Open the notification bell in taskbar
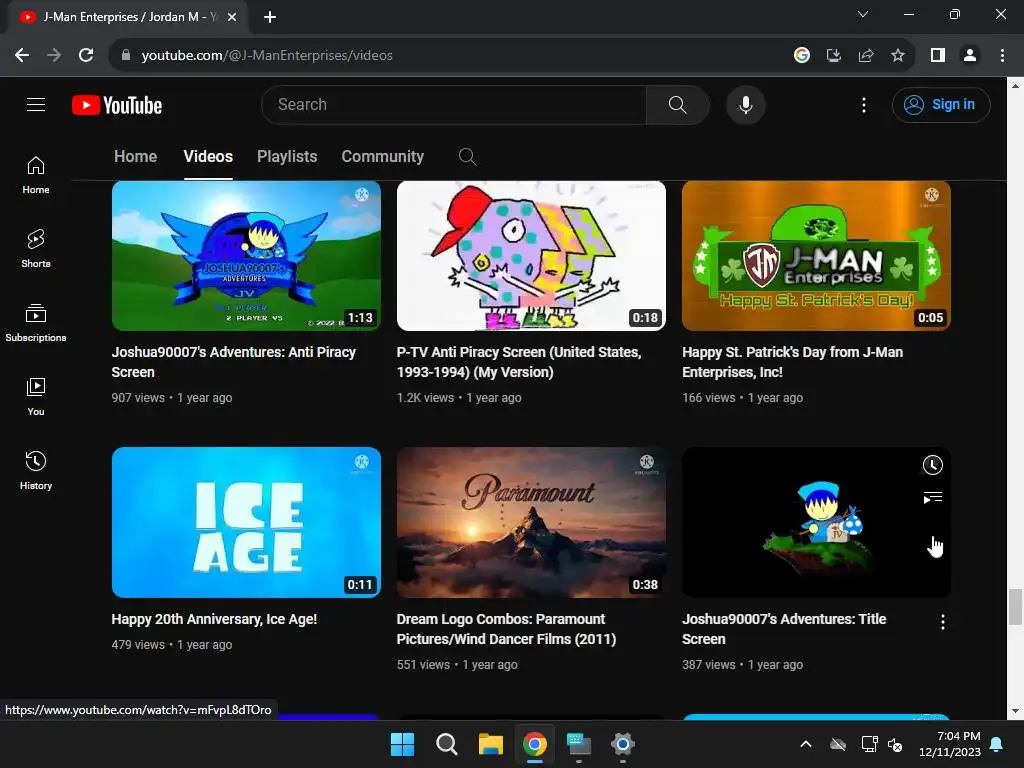Image resolution: width=1024 pixels, height=768 pixels. coord(996,744)
